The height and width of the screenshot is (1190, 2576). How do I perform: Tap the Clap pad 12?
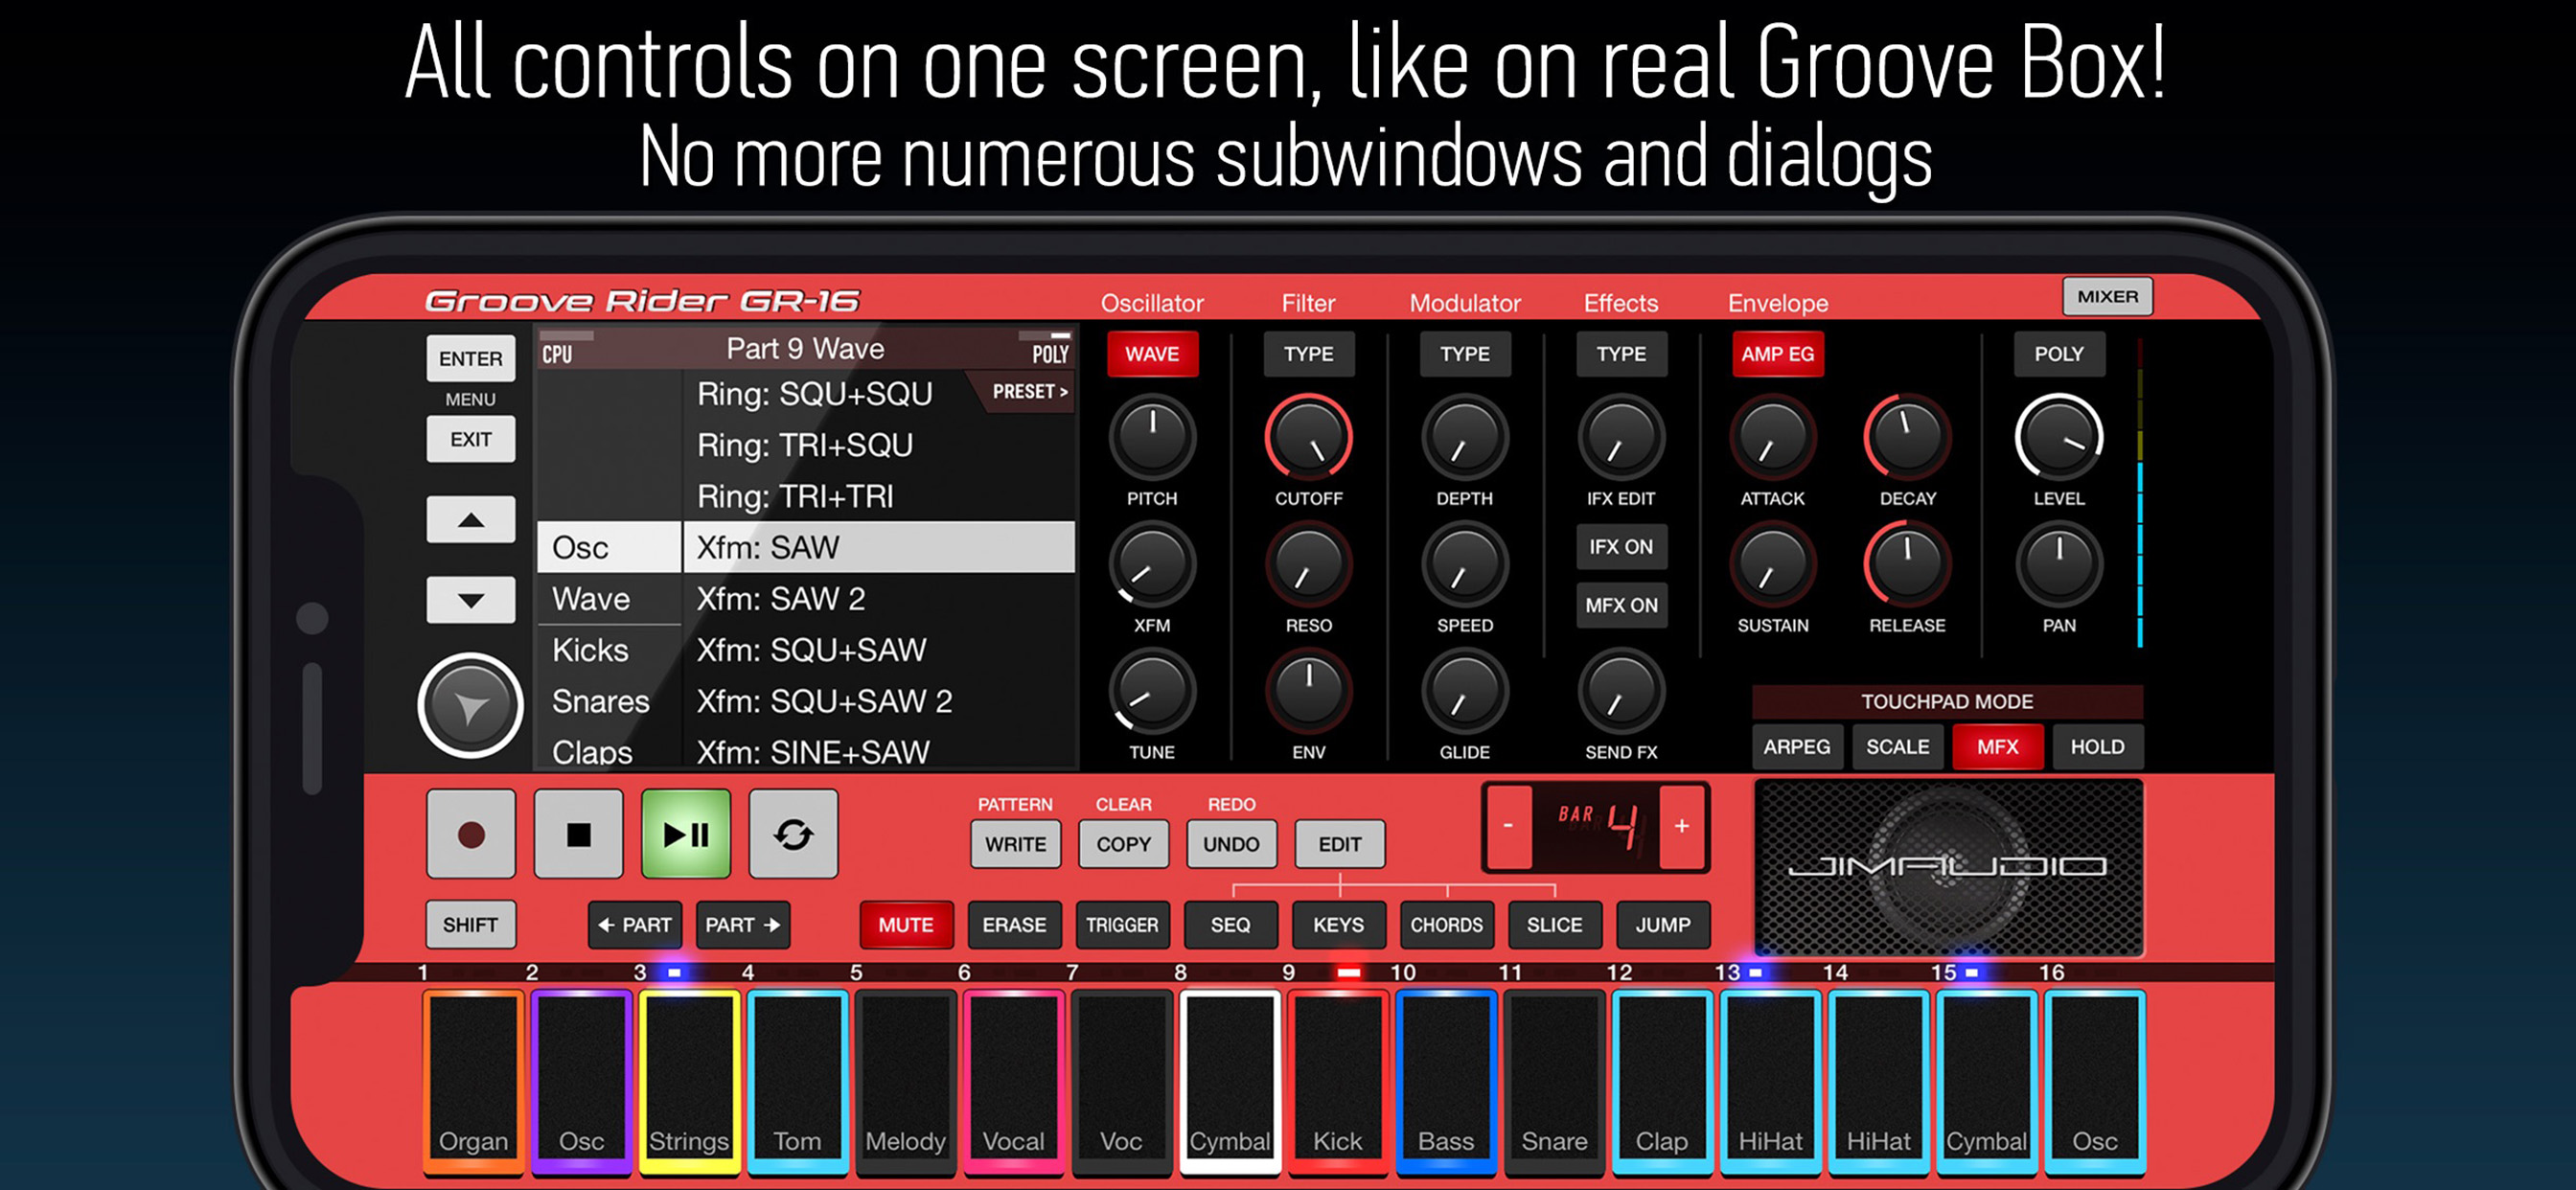[x=1662, y=1081]
